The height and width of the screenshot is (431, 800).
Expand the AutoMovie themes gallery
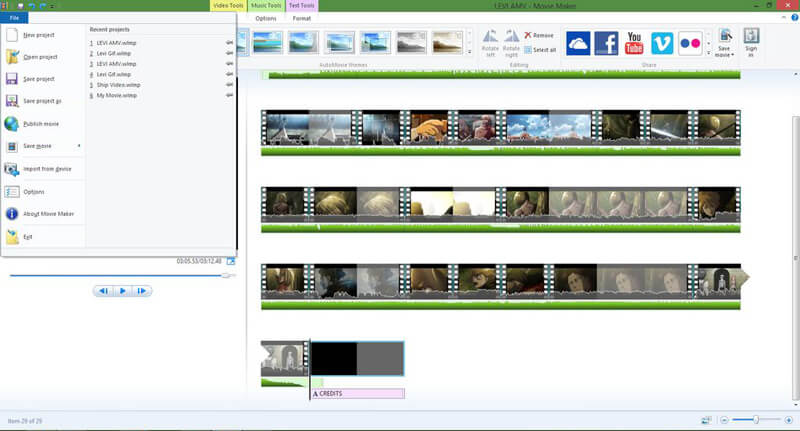469,52
